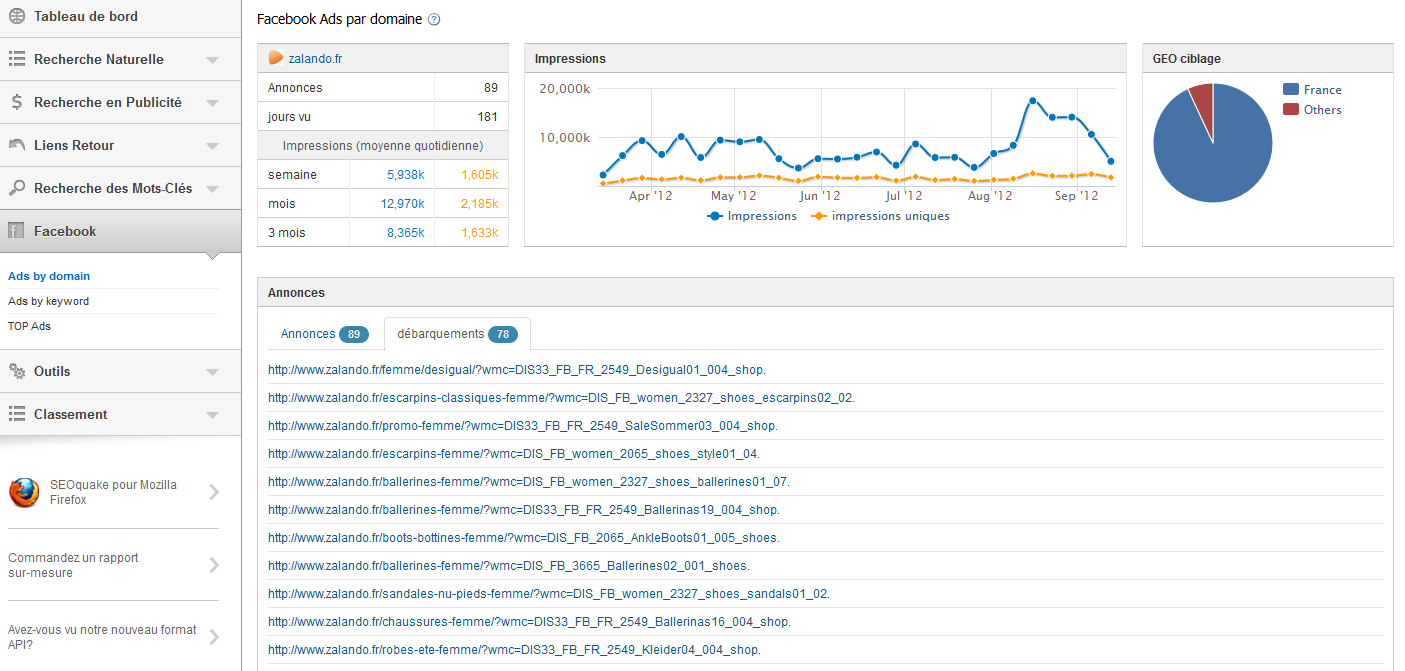The height and width of the screenshot is (671, 1405).
Task: Select Facebook section in sidebar
Action: (120, 231)
